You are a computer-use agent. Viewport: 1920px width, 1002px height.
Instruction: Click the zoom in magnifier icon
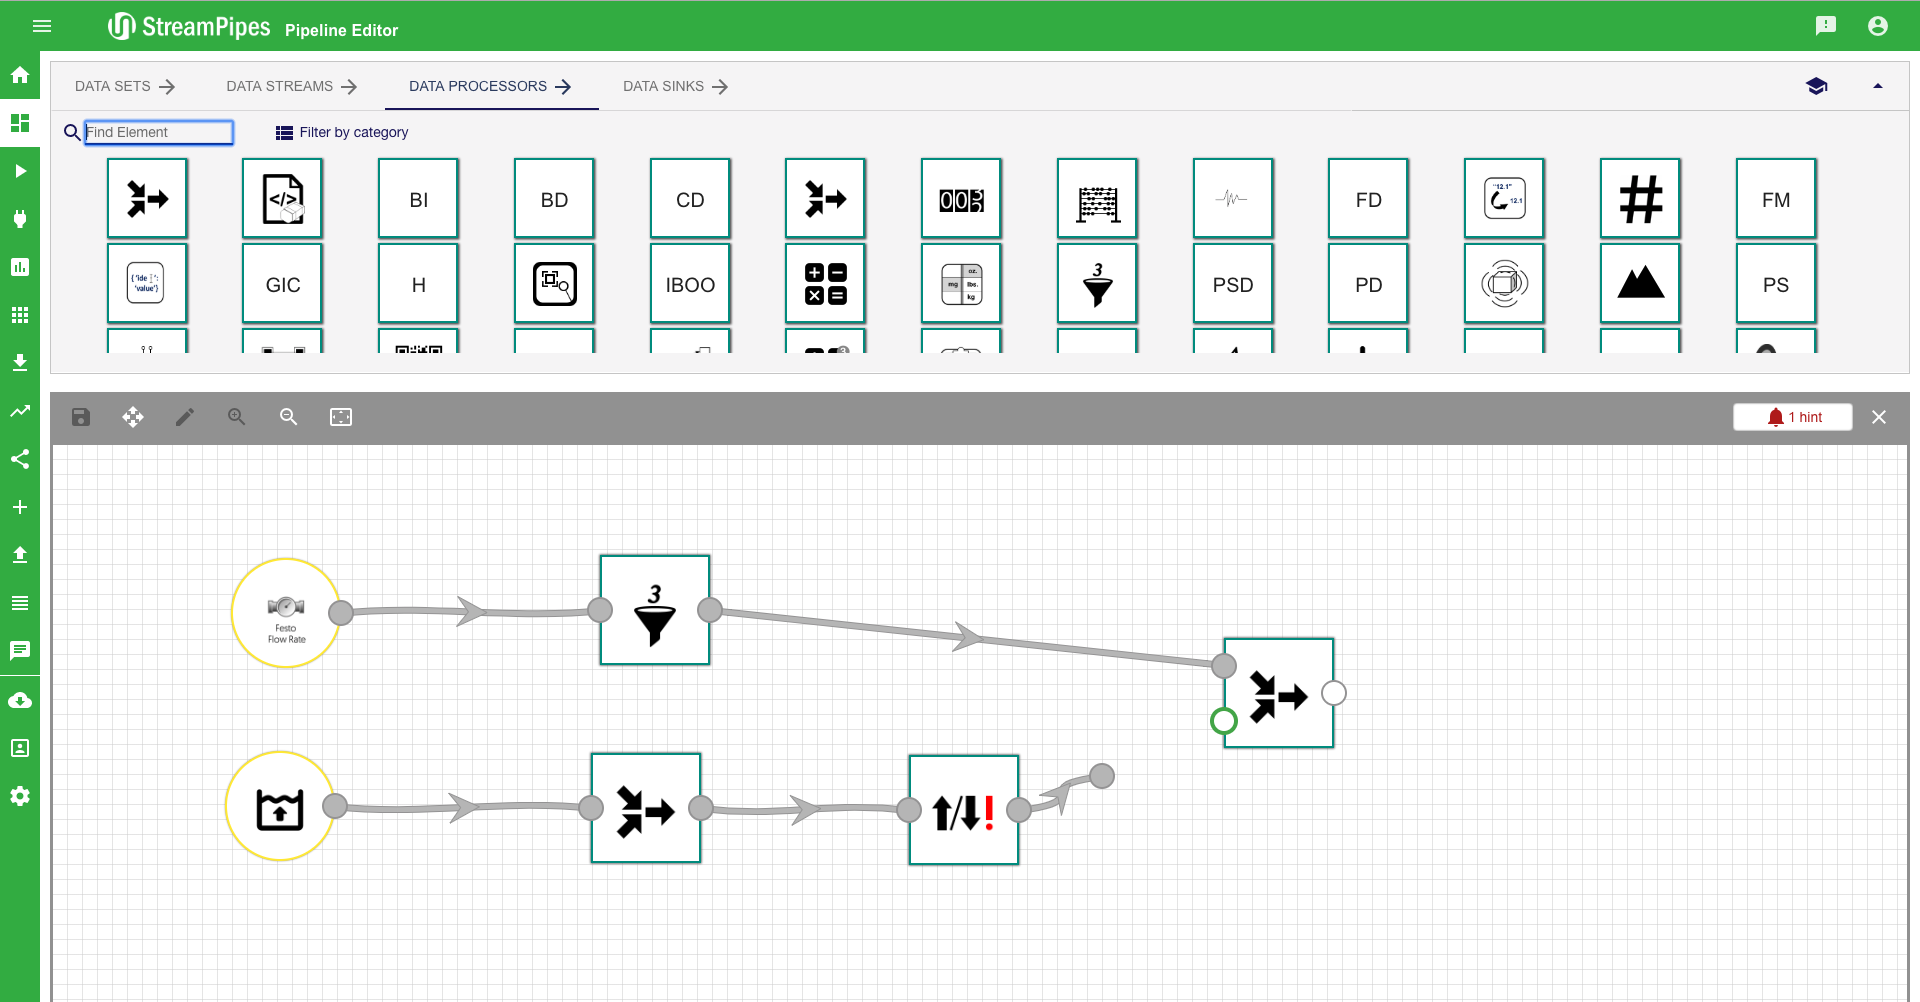[237, 417]
